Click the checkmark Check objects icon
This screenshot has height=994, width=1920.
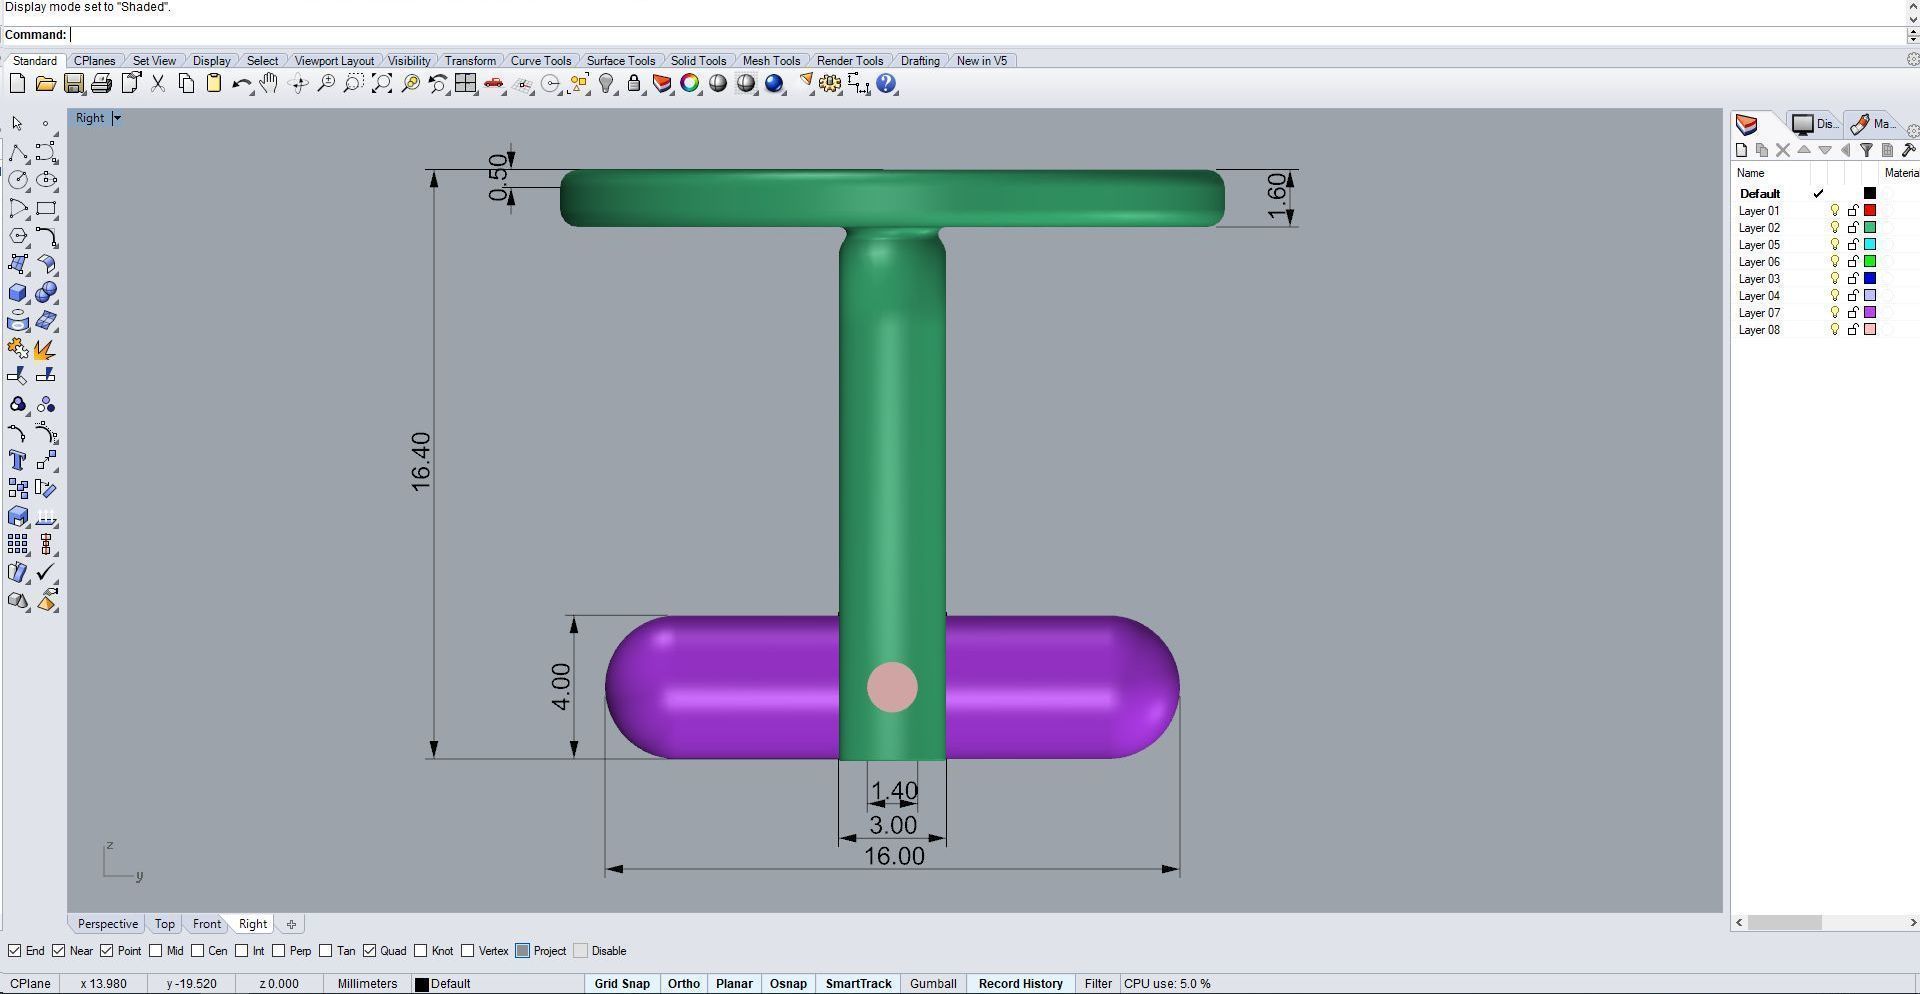[46, 573]
